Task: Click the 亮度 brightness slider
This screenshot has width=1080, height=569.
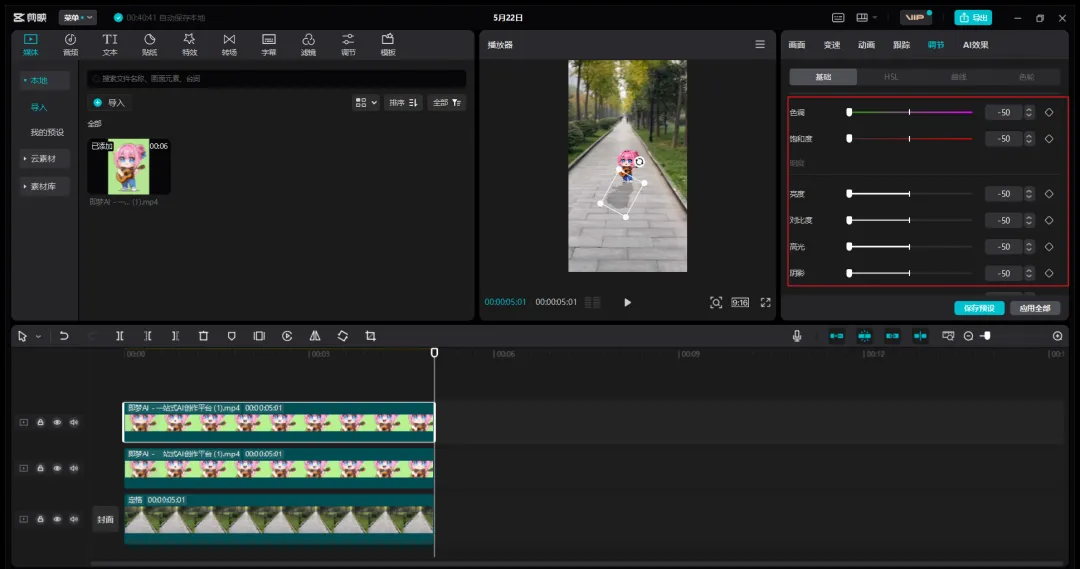Action: (910, 194)
